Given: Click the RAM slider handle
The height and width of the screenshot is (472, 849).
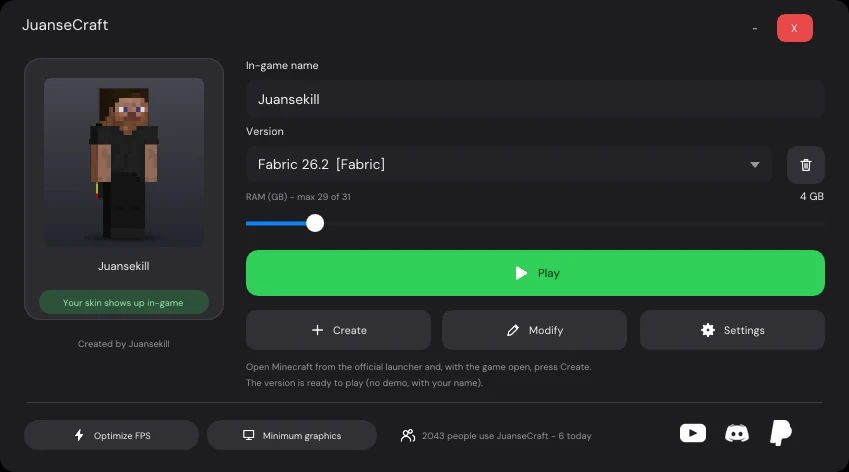Looking at the screenshot, I should tap(315, 223).
